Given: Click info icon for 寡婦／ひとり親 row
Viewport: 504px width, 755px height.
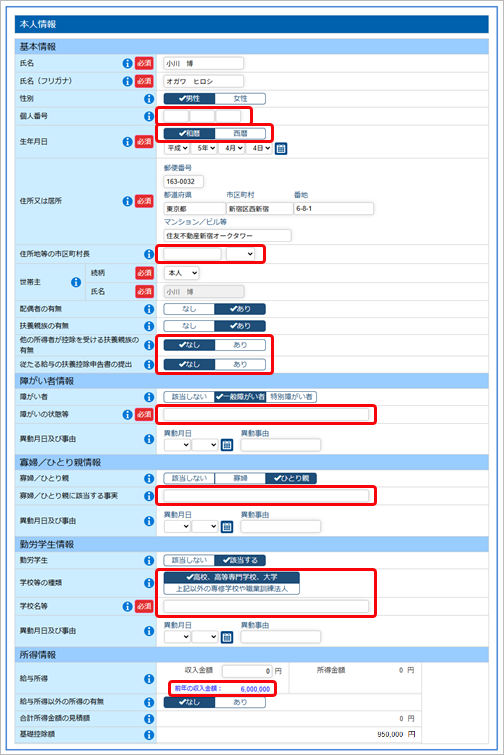Looking at the screenshot, I should tap(149, 478).
